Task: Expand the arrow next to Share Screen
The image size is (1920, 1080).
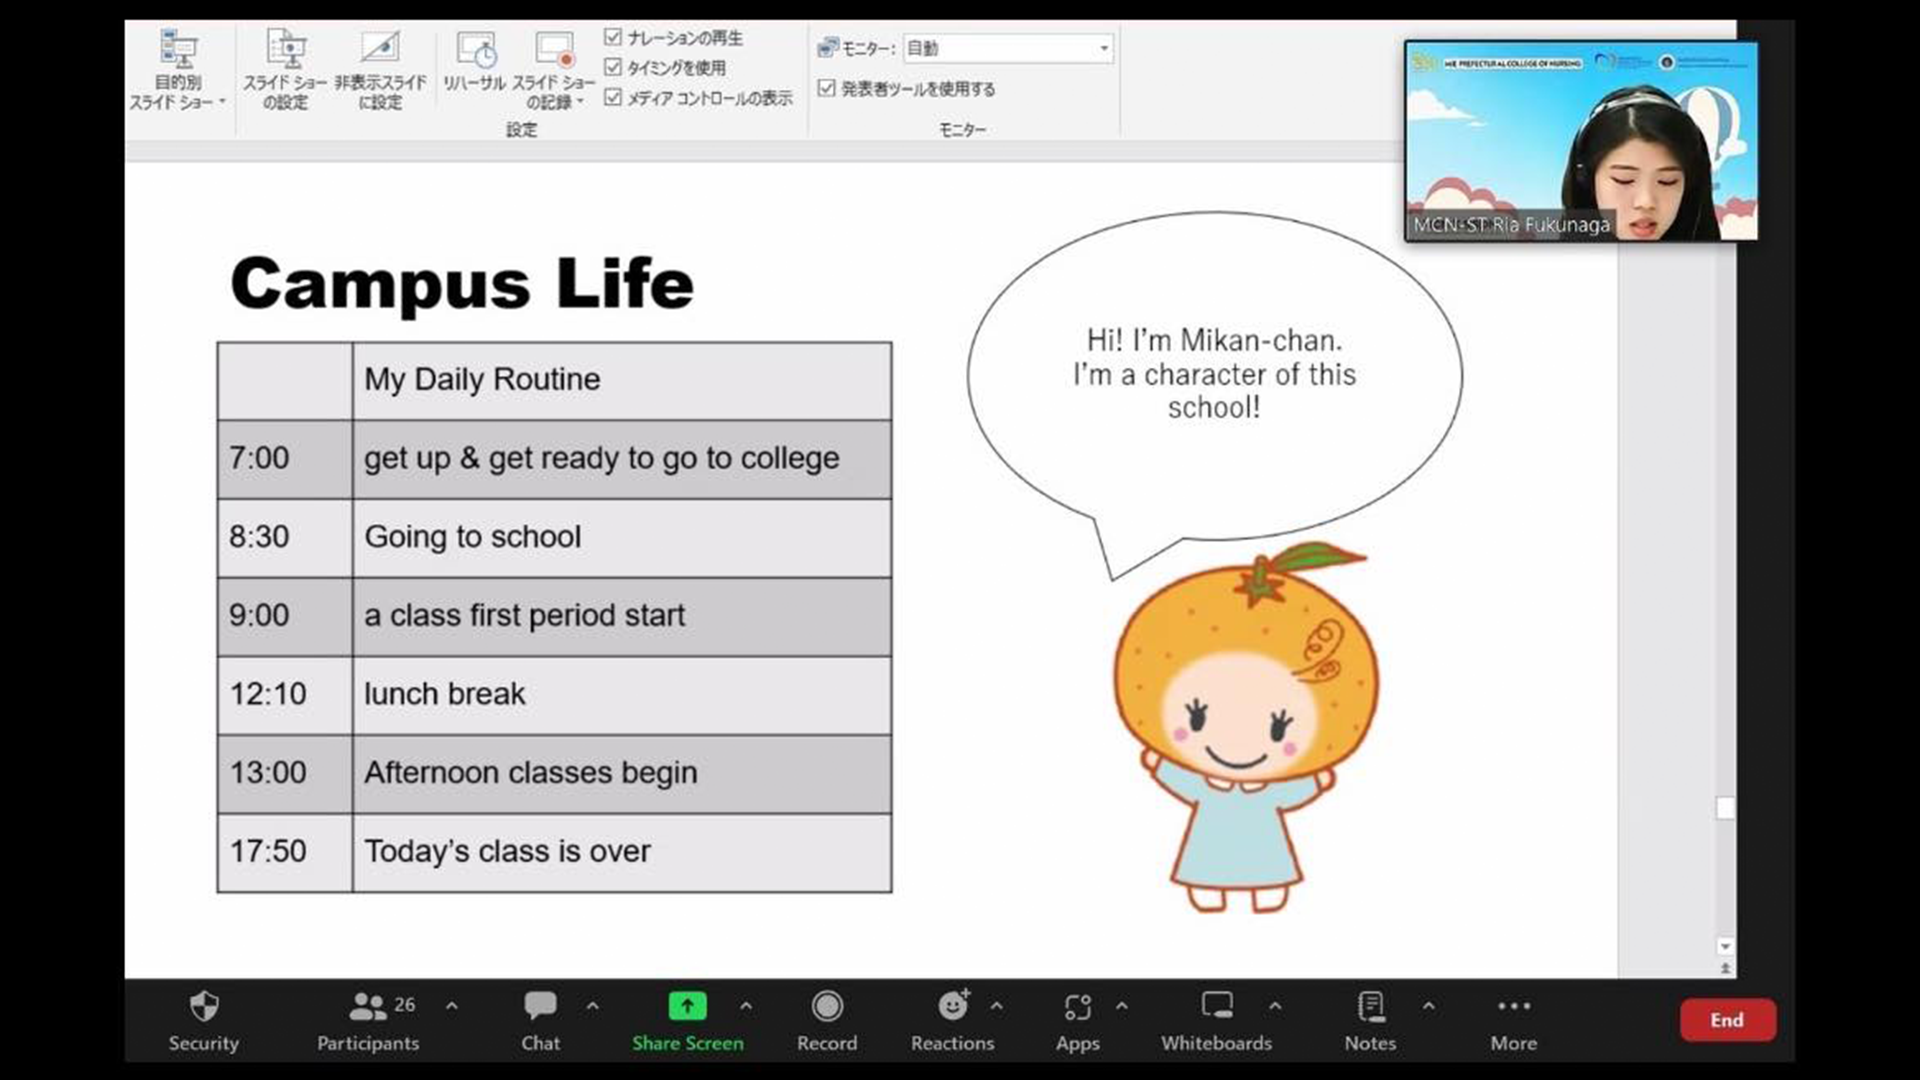Action: (746, 1006)
